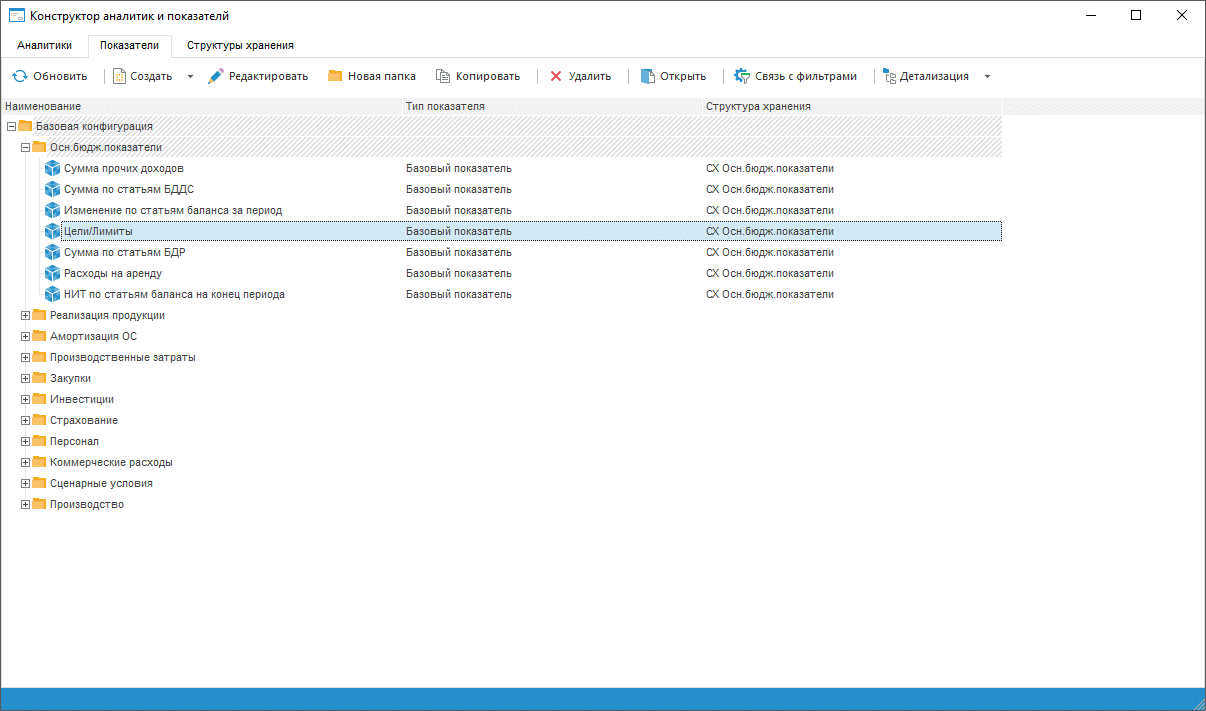Switch to the Аналитики tab
Image resolution: width=1206 pixels, height=711 pixels.
point(45,45)
